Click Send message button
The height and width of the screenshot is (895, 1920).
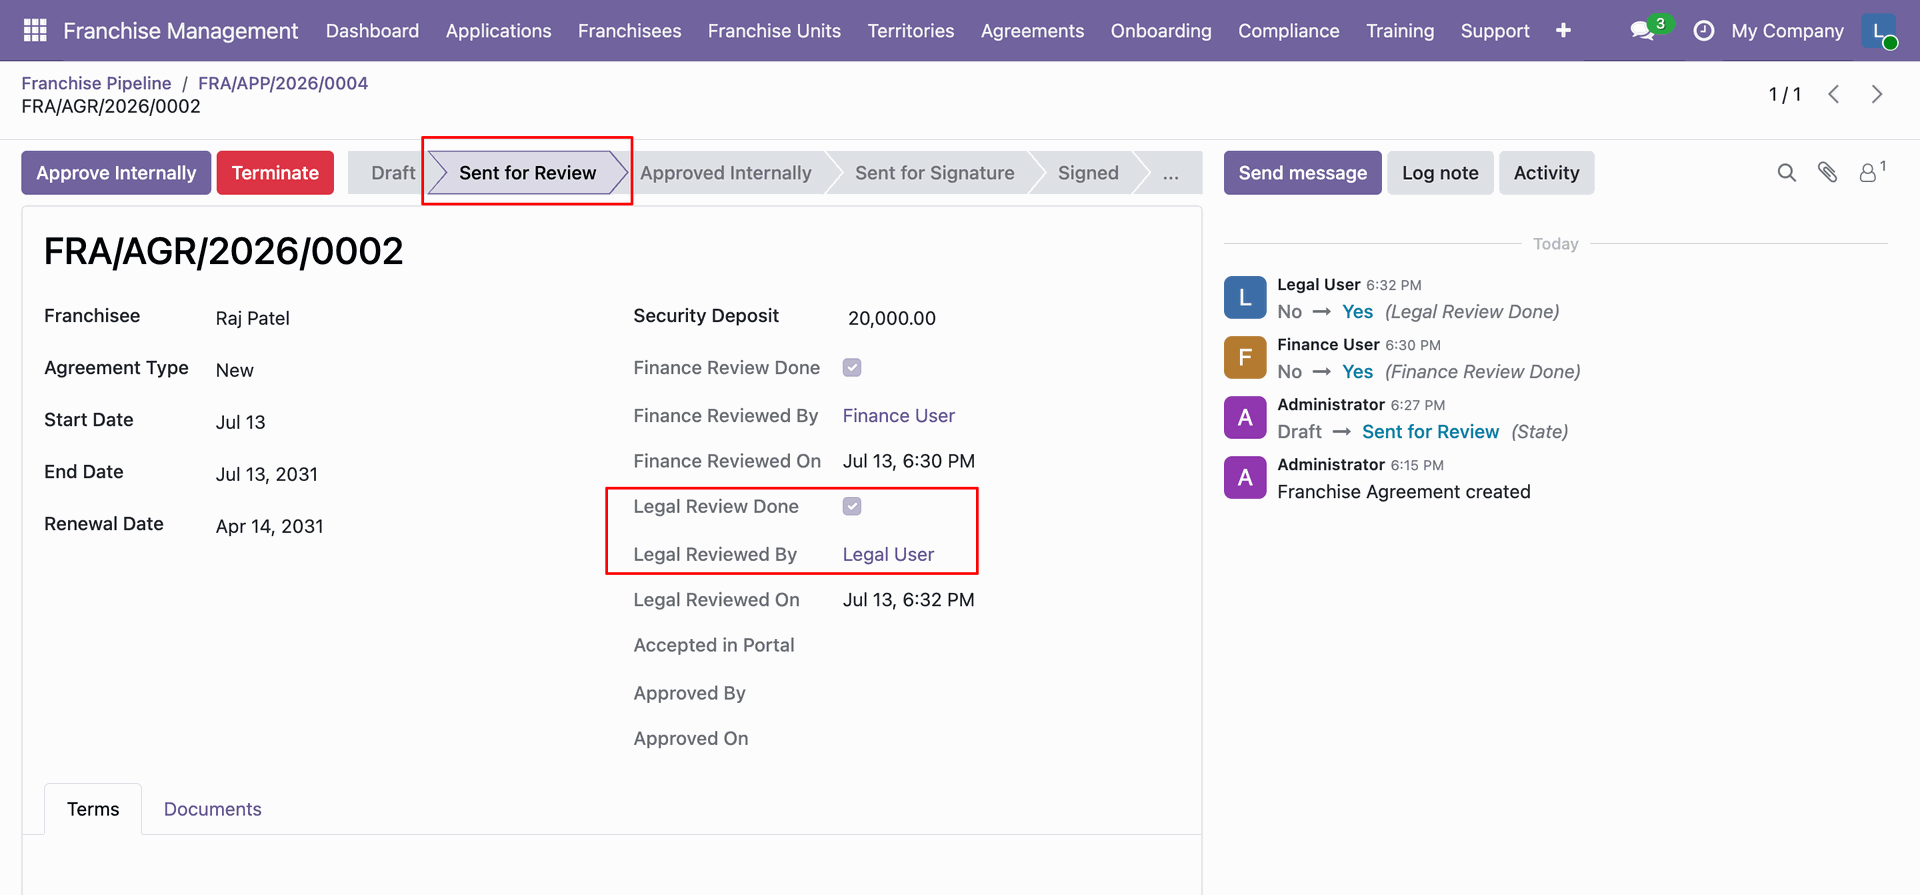[1302, 173]
